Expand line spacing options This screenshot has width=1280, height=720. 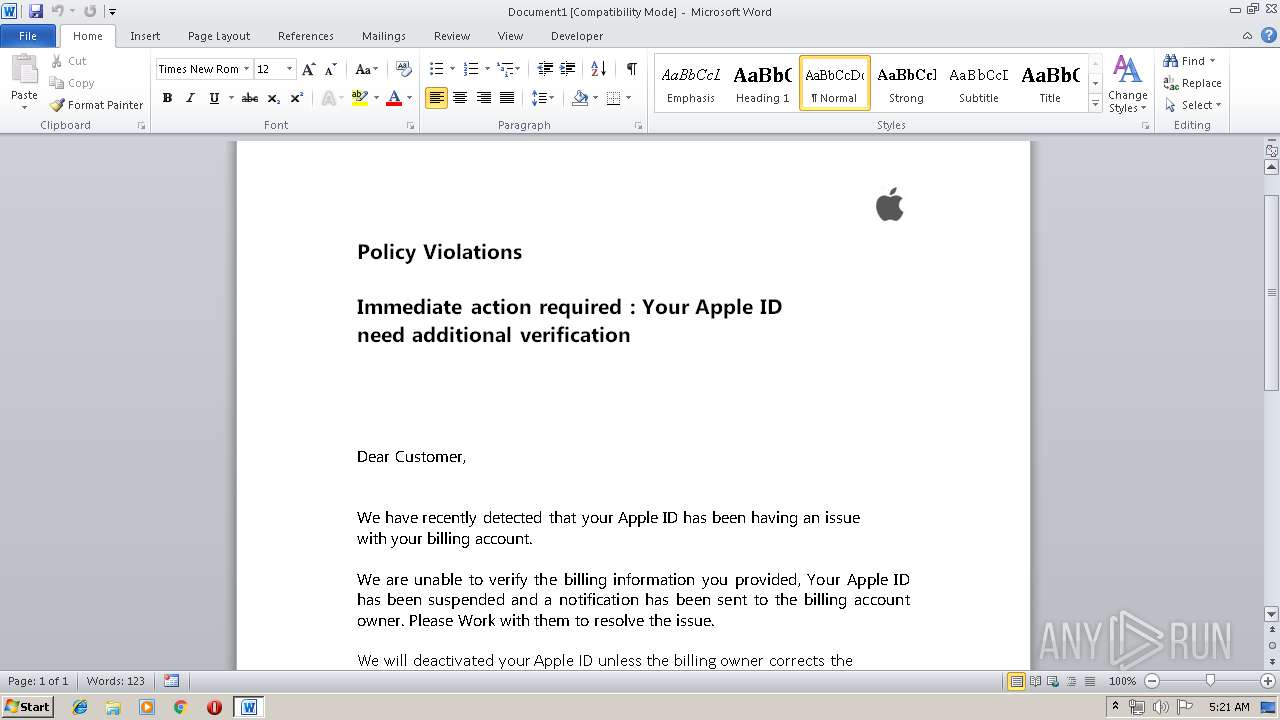542,98
